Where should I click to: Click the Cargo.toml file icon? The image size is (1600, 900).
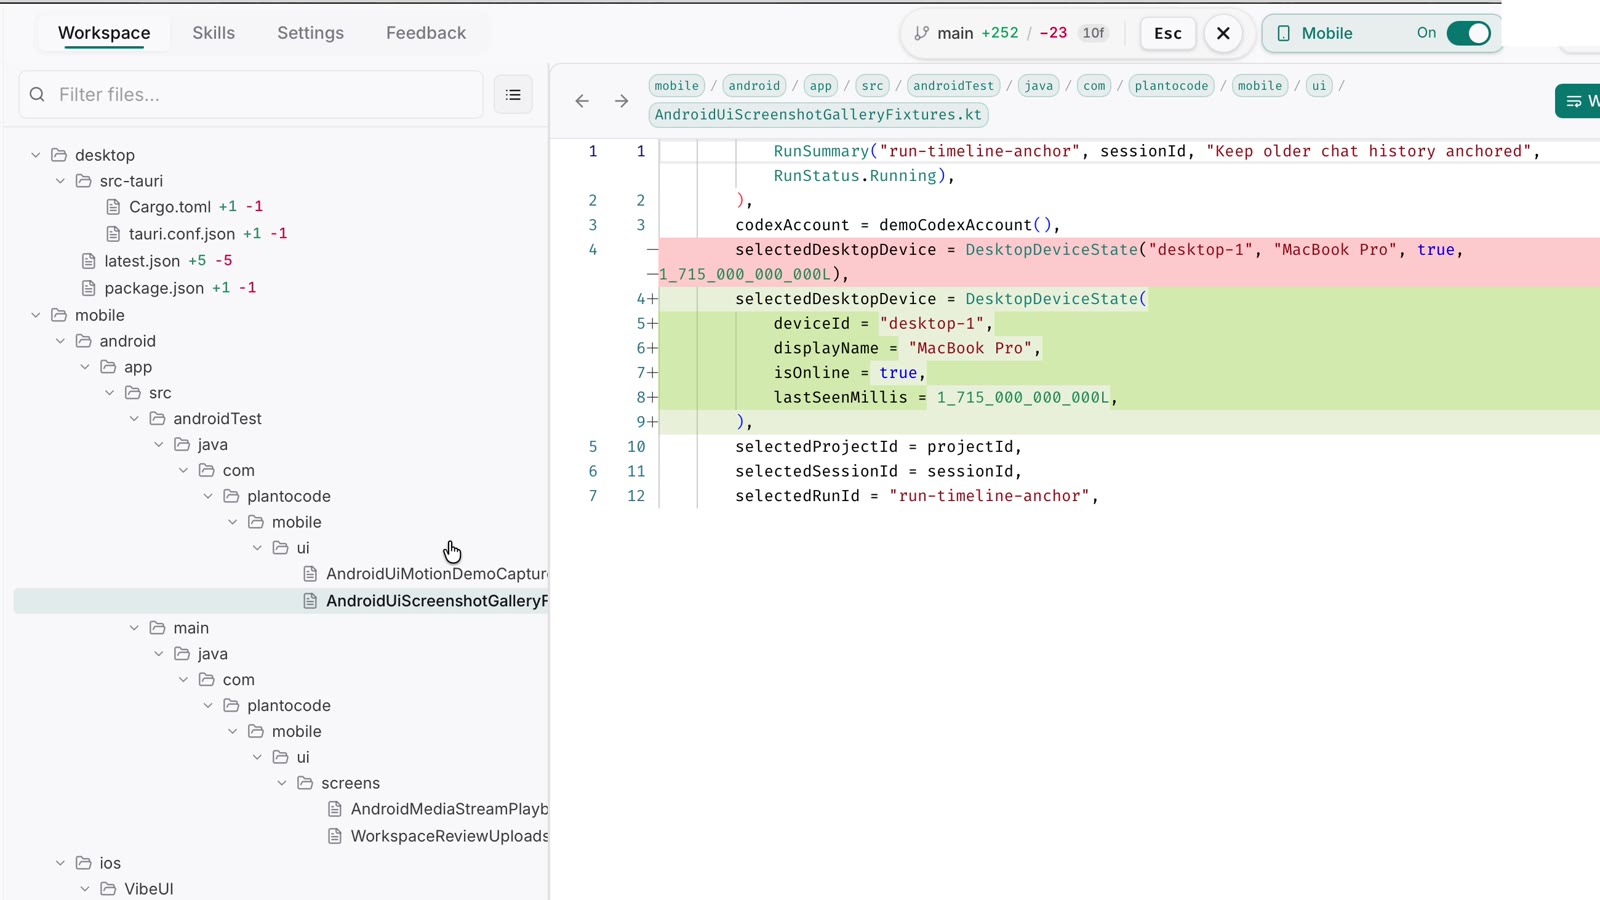tap(113, 207)
